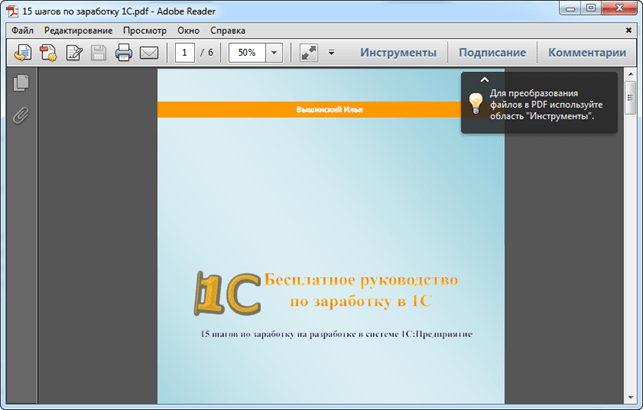Click the vertical scrollbar thumb
643x410 pixels.
(630, 98)
